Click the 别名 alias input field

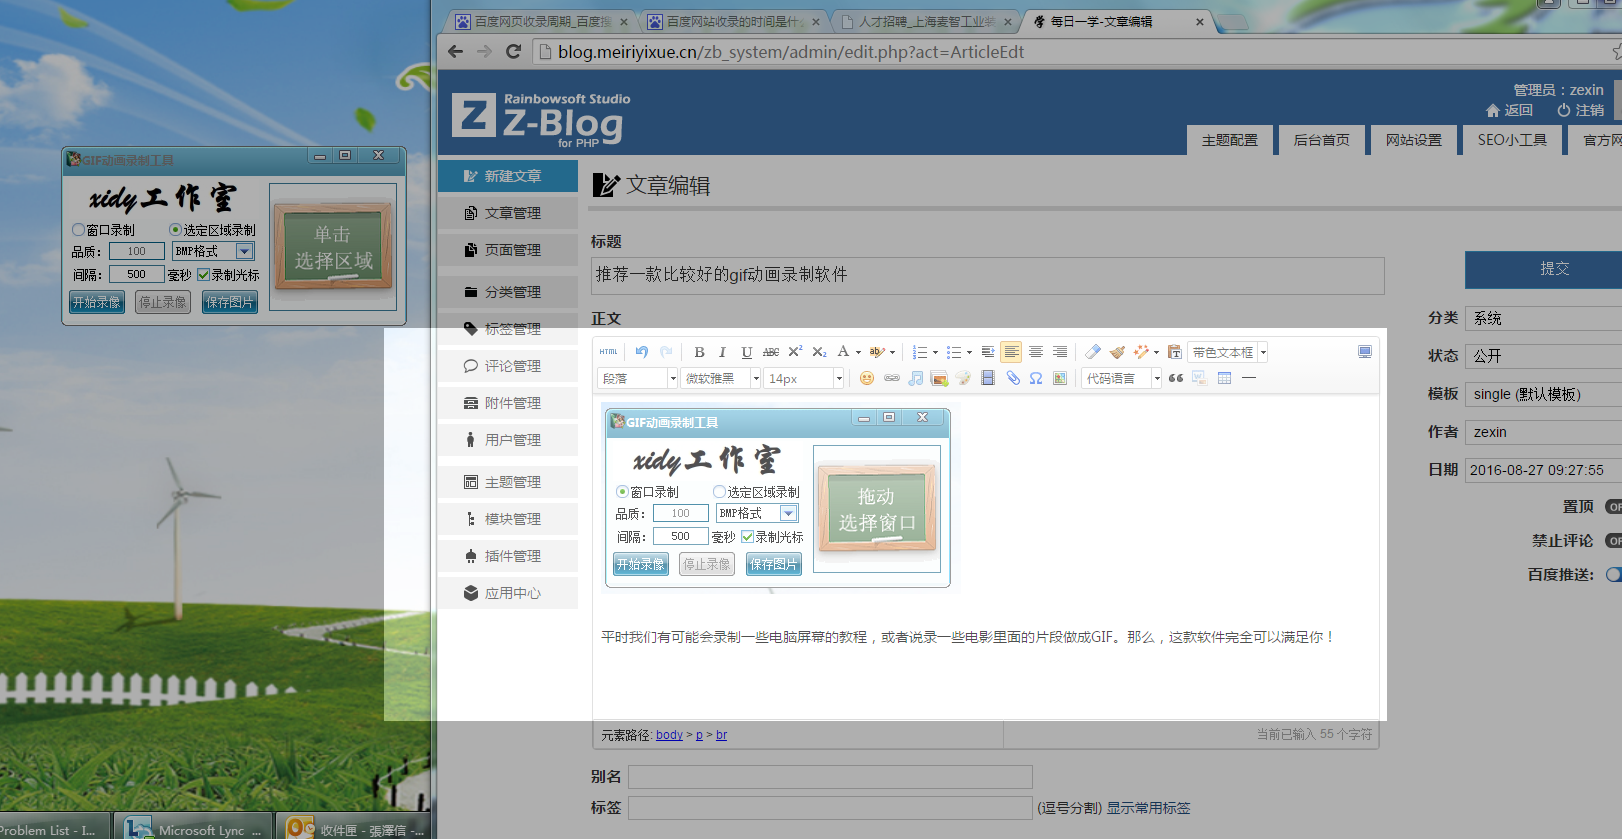[830, 777]
